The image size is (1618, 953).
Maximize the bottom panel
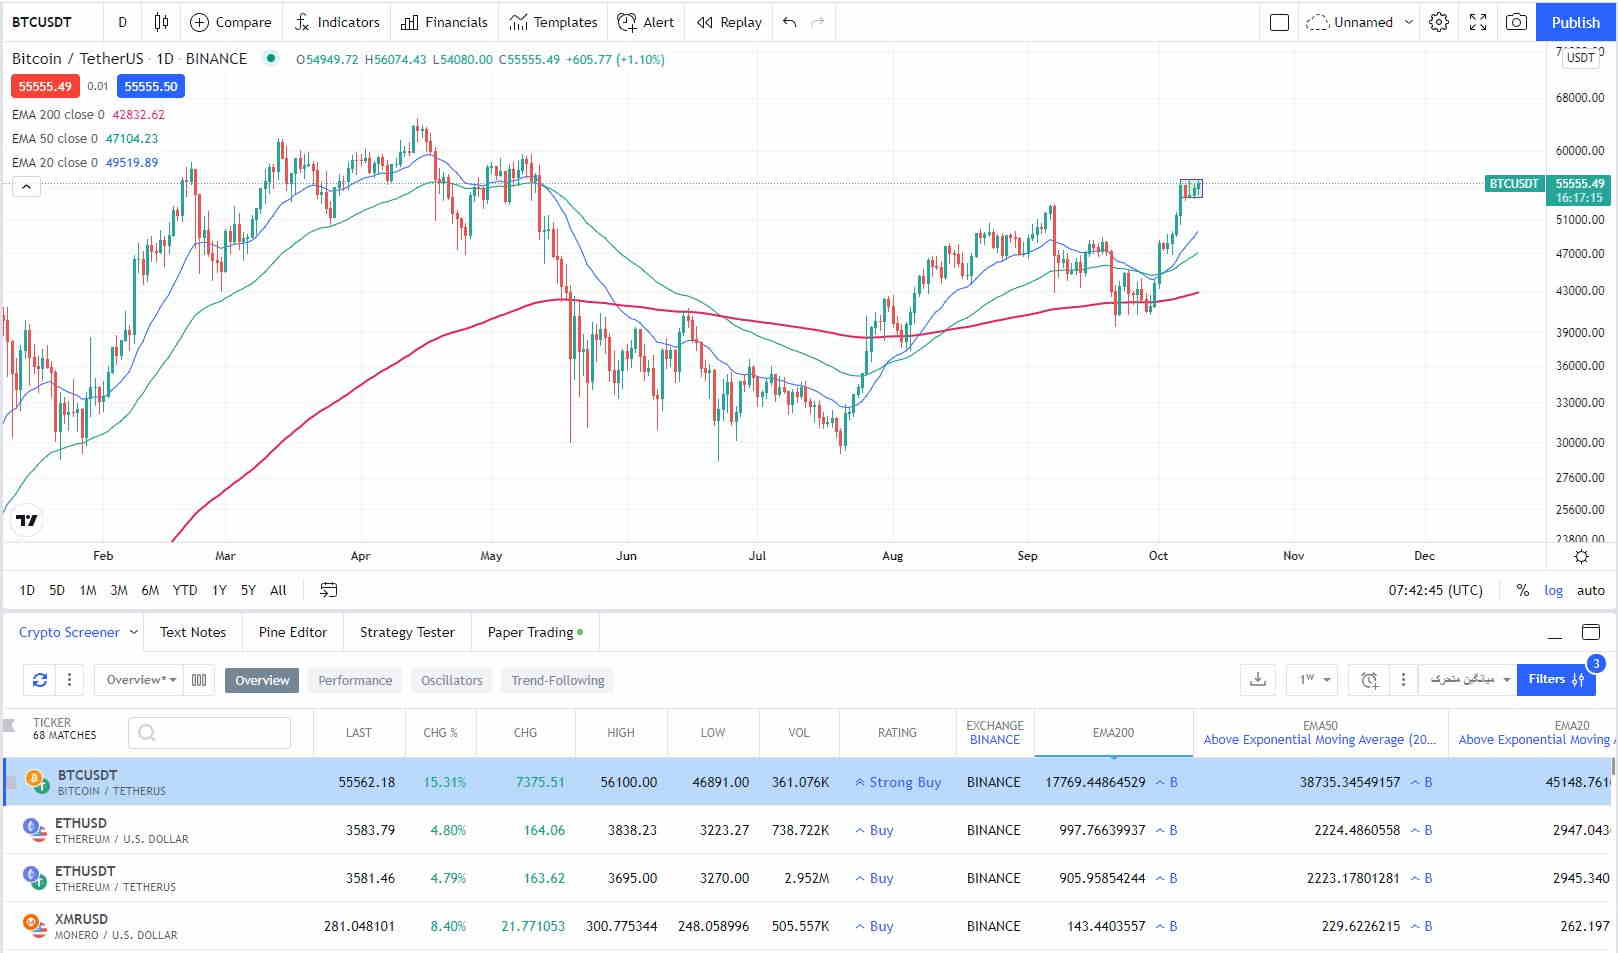click(x=1591, y=632)
